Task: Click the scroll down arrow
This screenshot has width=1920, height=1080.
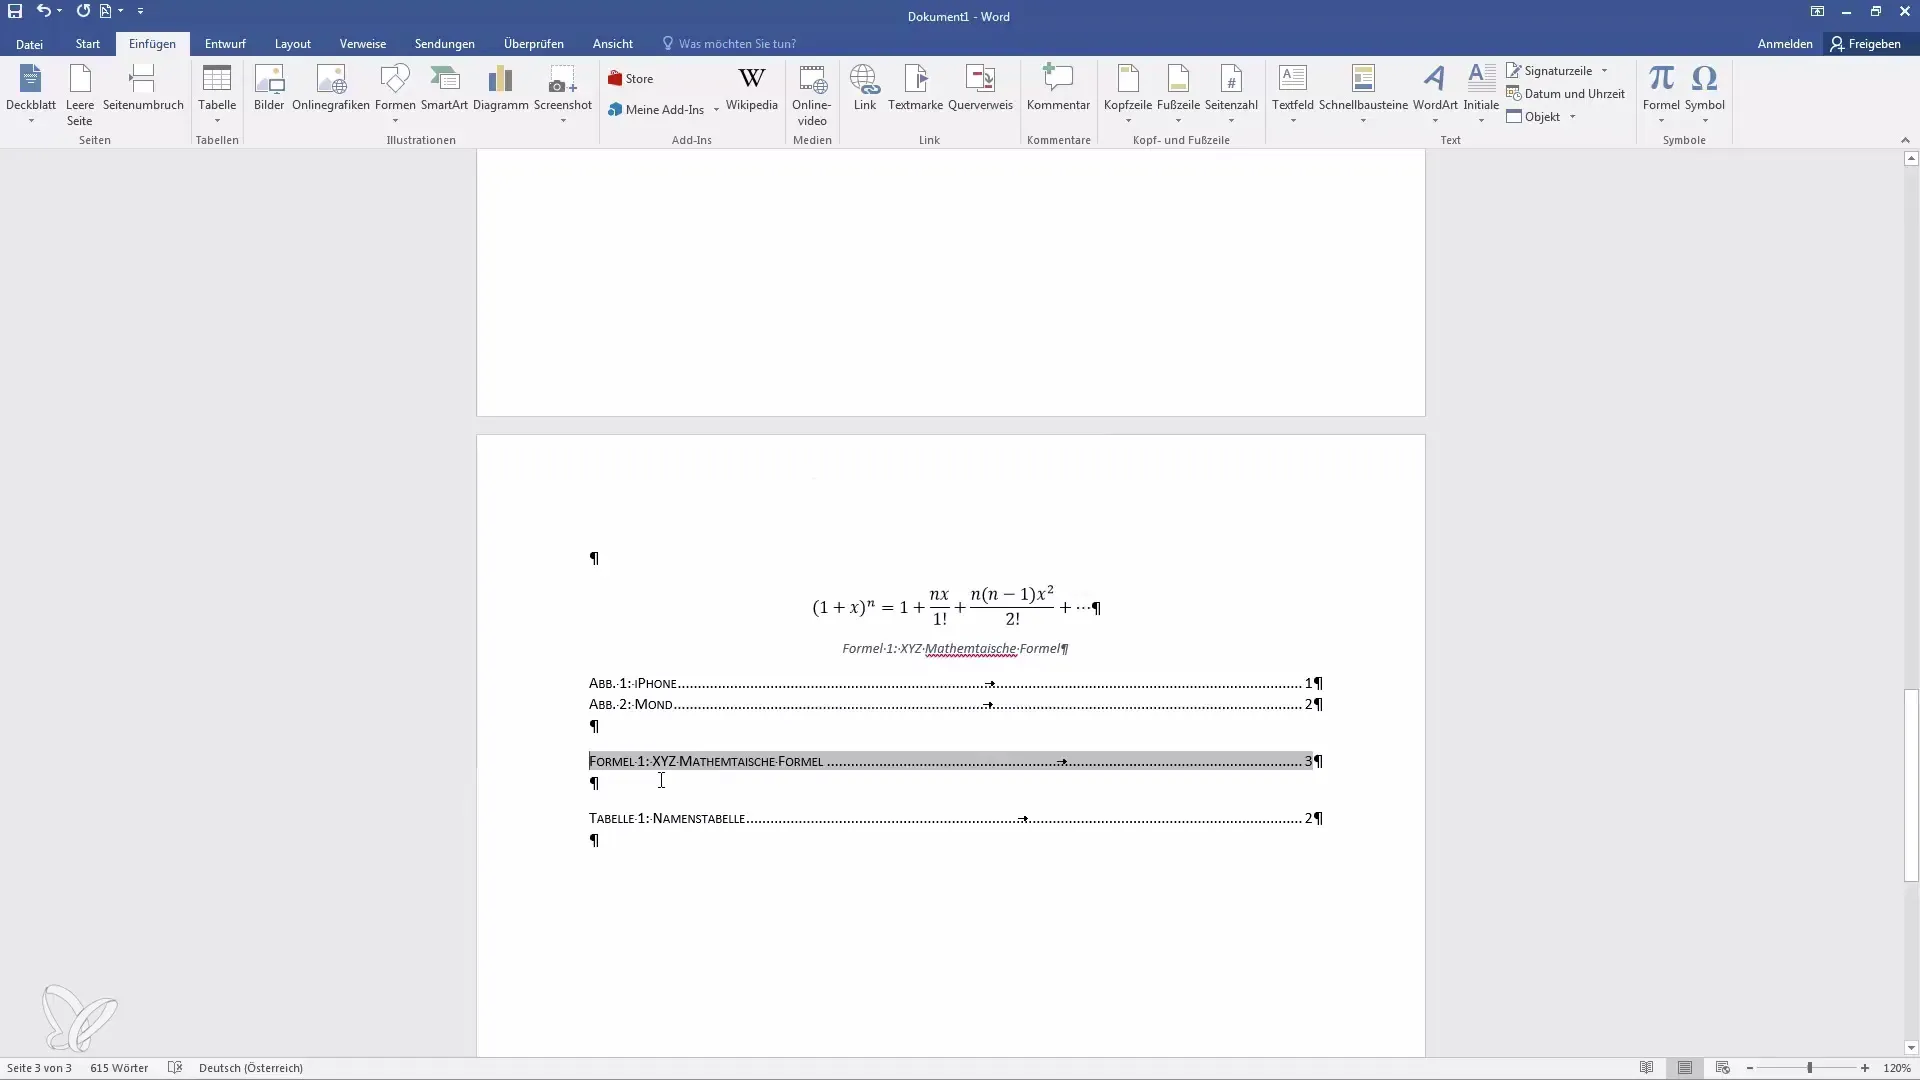Action: pos(1911,1048)
